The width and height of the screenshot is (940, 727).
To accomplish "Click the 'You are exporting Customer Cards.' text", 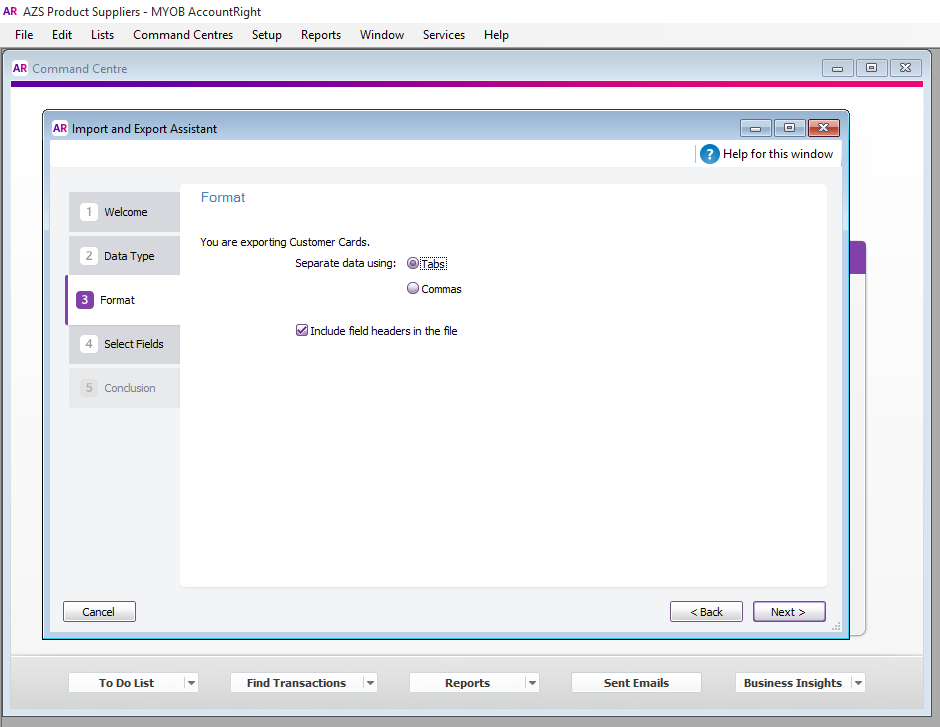I will click(285, 242).
